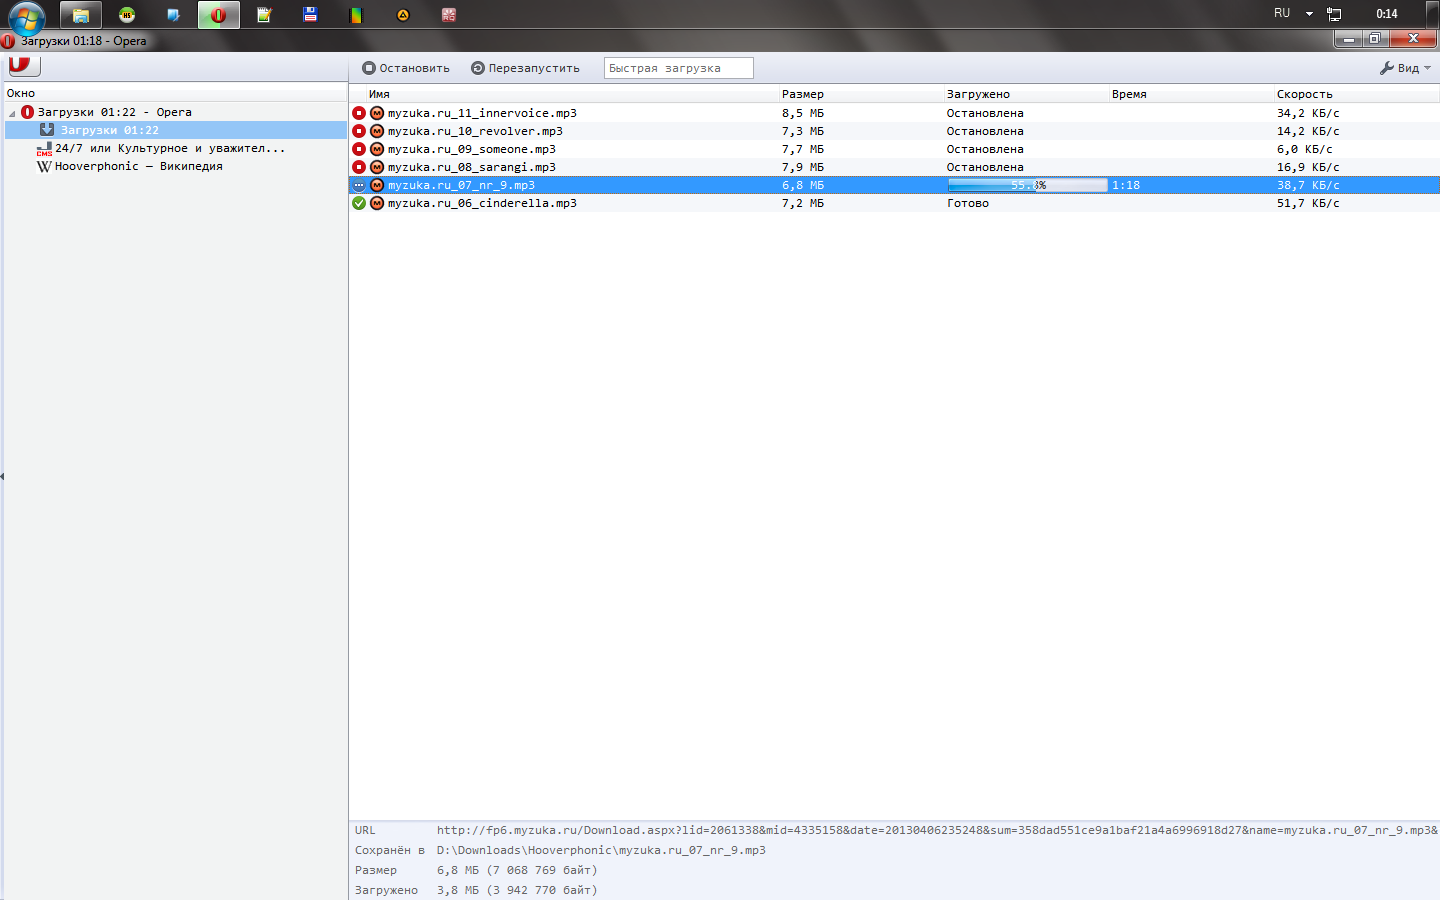The height and width of the screenshot is (900, 1440).
Task: Click the in-progress status icon of myzuka.ru_07_nr_9.mp3
Action: [359, 185]
